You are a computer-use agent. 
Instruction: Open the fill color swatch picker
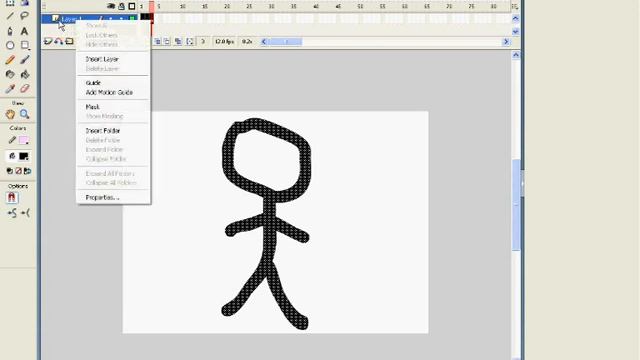pyautogui.click(x=23, y=156)
